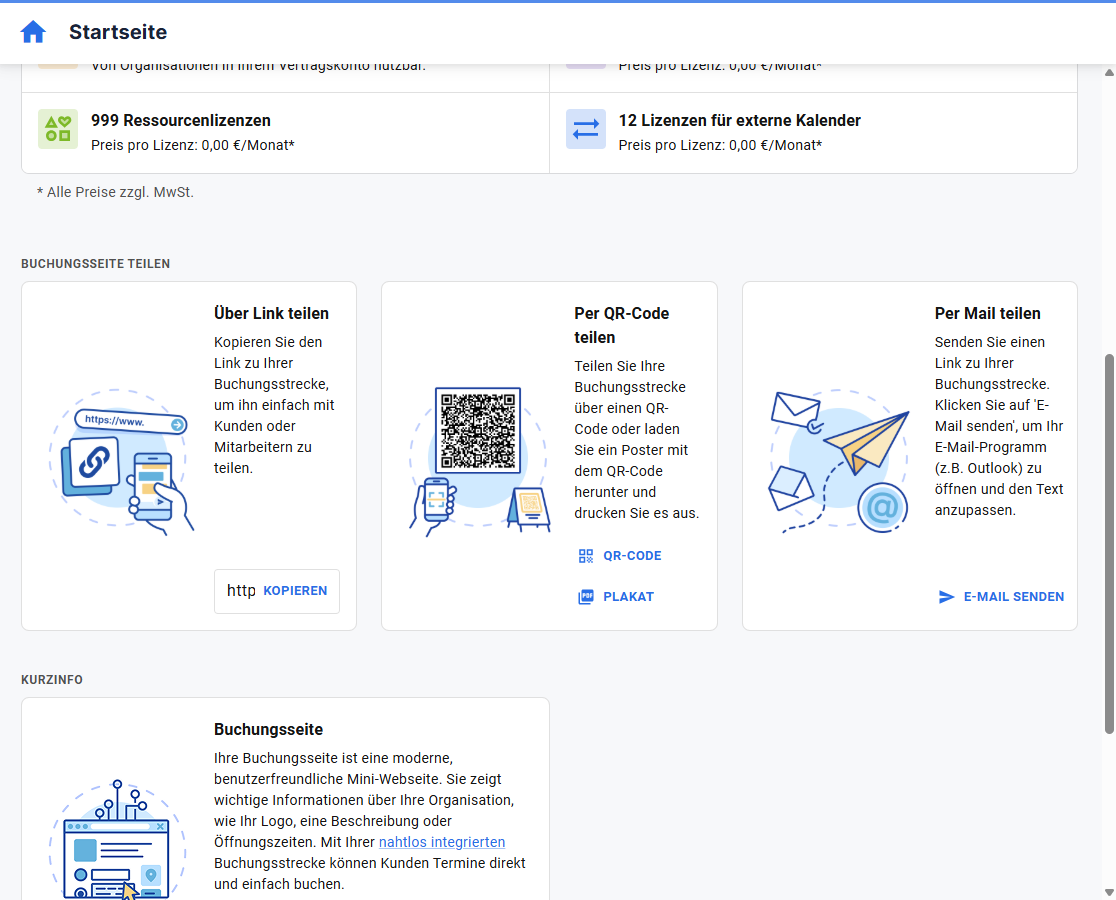Image resolution: width=1116 pixels, height=900 pixels.
Task: Click the scrollbar down arrow
Action: 1109,892
